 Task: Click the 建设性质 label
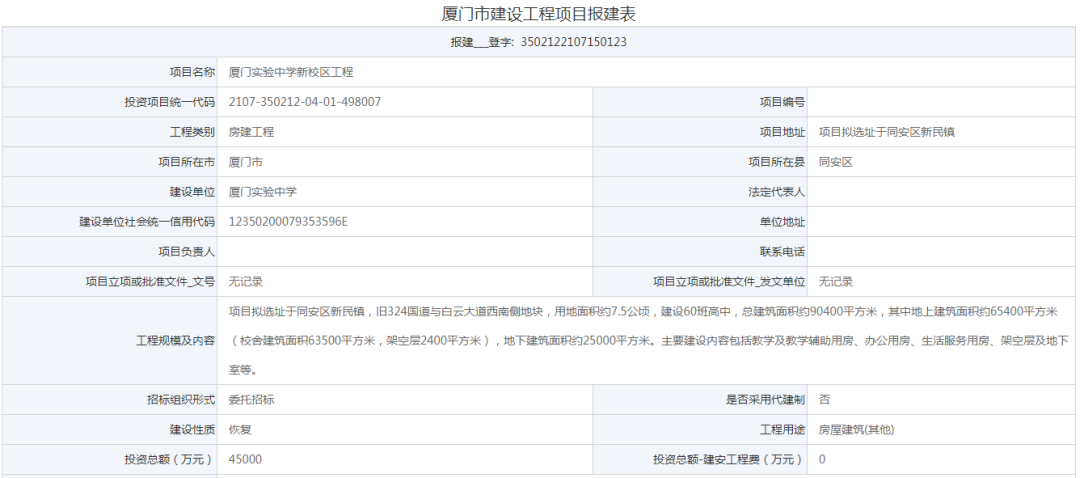click(x=192, y=430)
